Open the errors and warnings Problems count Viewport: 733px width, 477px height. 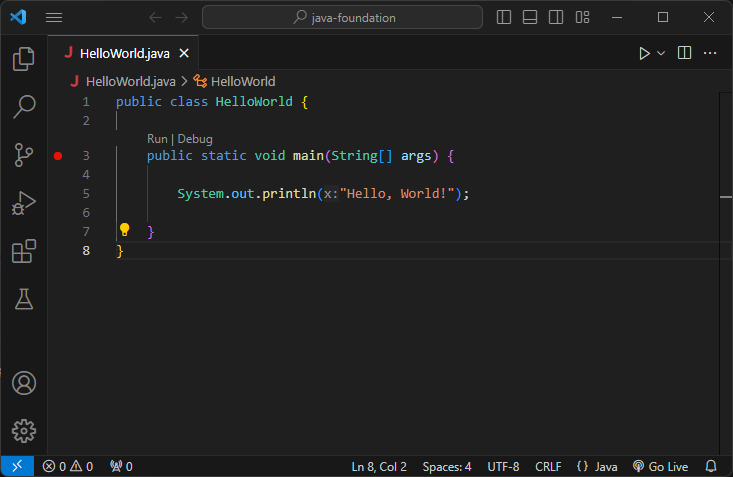click(68, 466)
